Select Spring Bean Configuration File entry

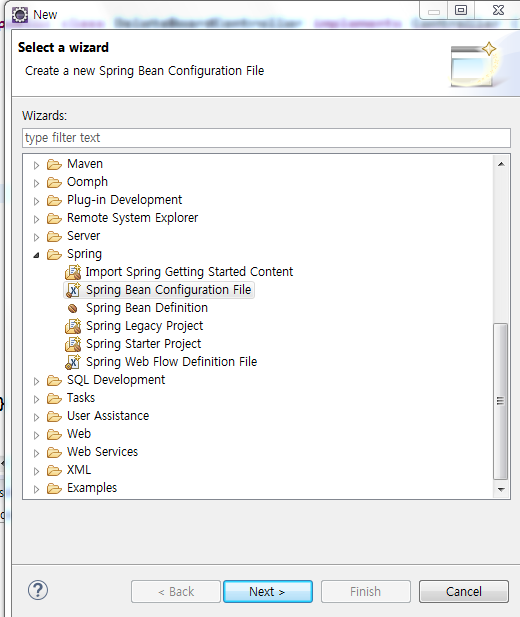coord(168,290)
